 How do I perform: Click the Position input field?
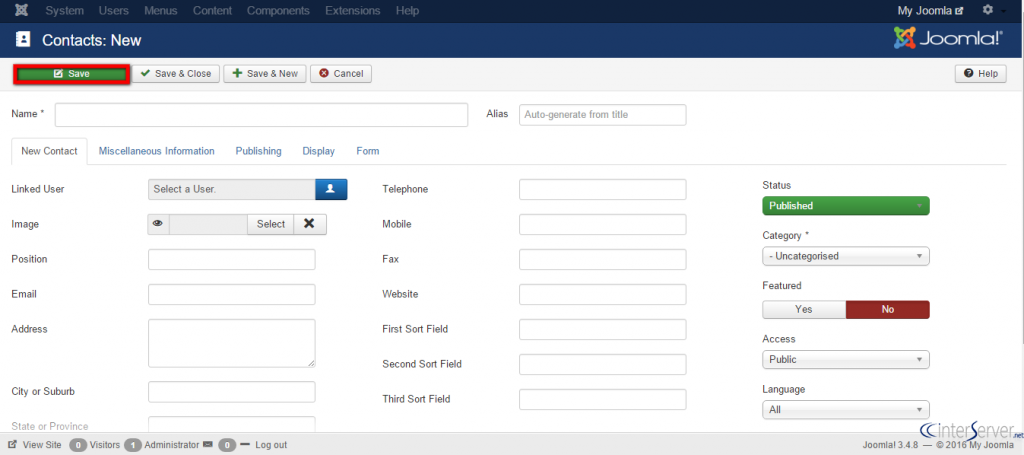coord(232,259)
